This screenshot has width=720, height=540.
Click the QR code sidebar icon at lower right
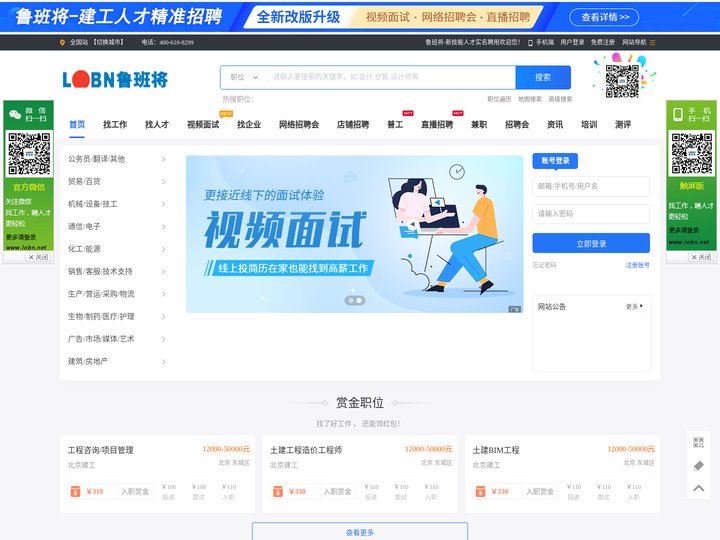point(698,442)
